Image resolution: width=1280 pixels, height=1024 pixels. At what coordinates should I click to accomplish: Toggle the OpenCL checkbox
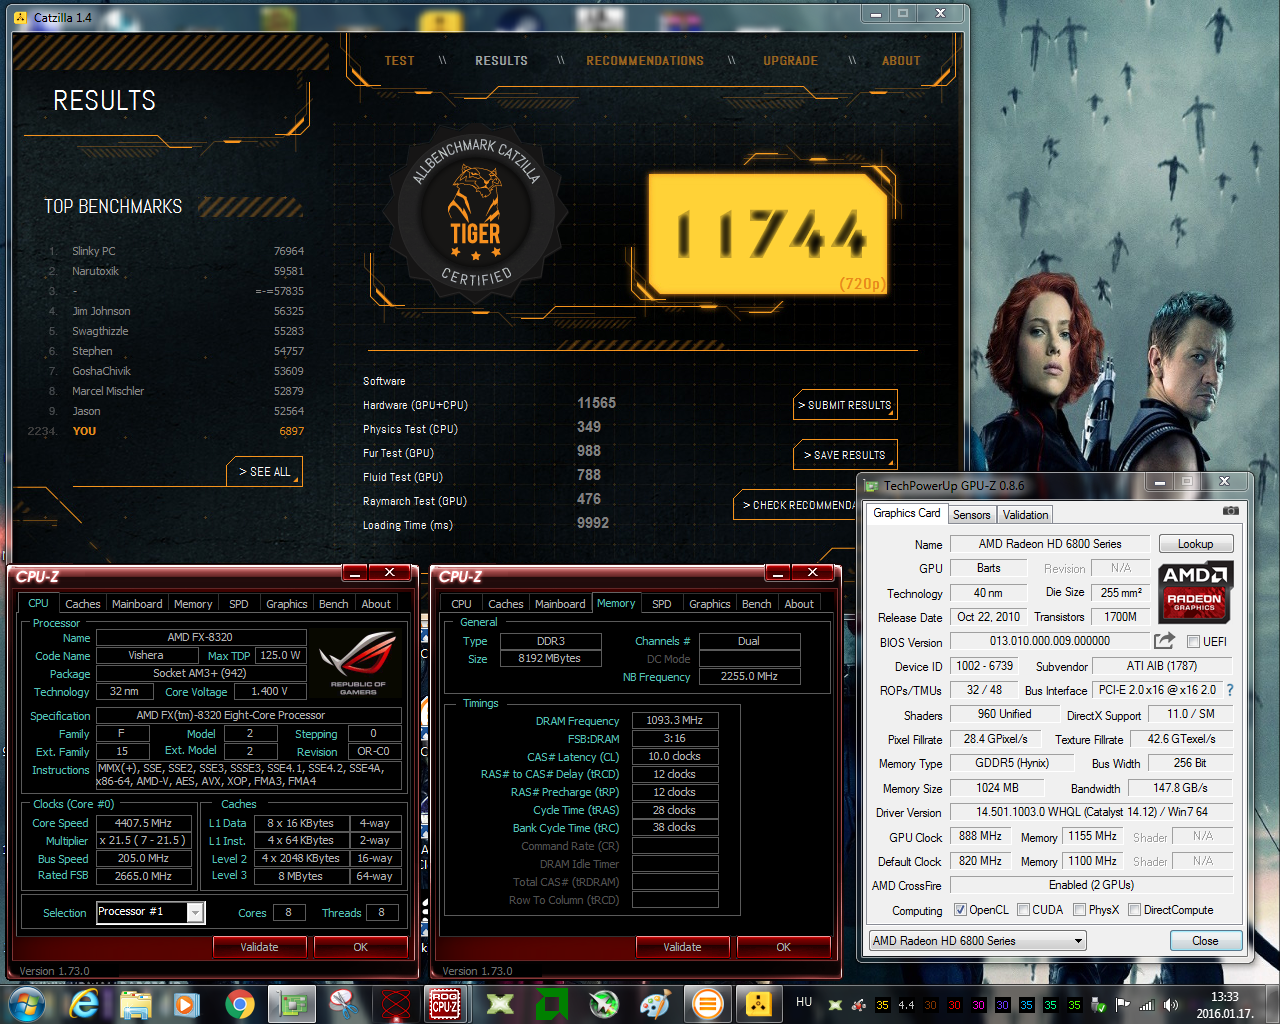pos(960,910)
